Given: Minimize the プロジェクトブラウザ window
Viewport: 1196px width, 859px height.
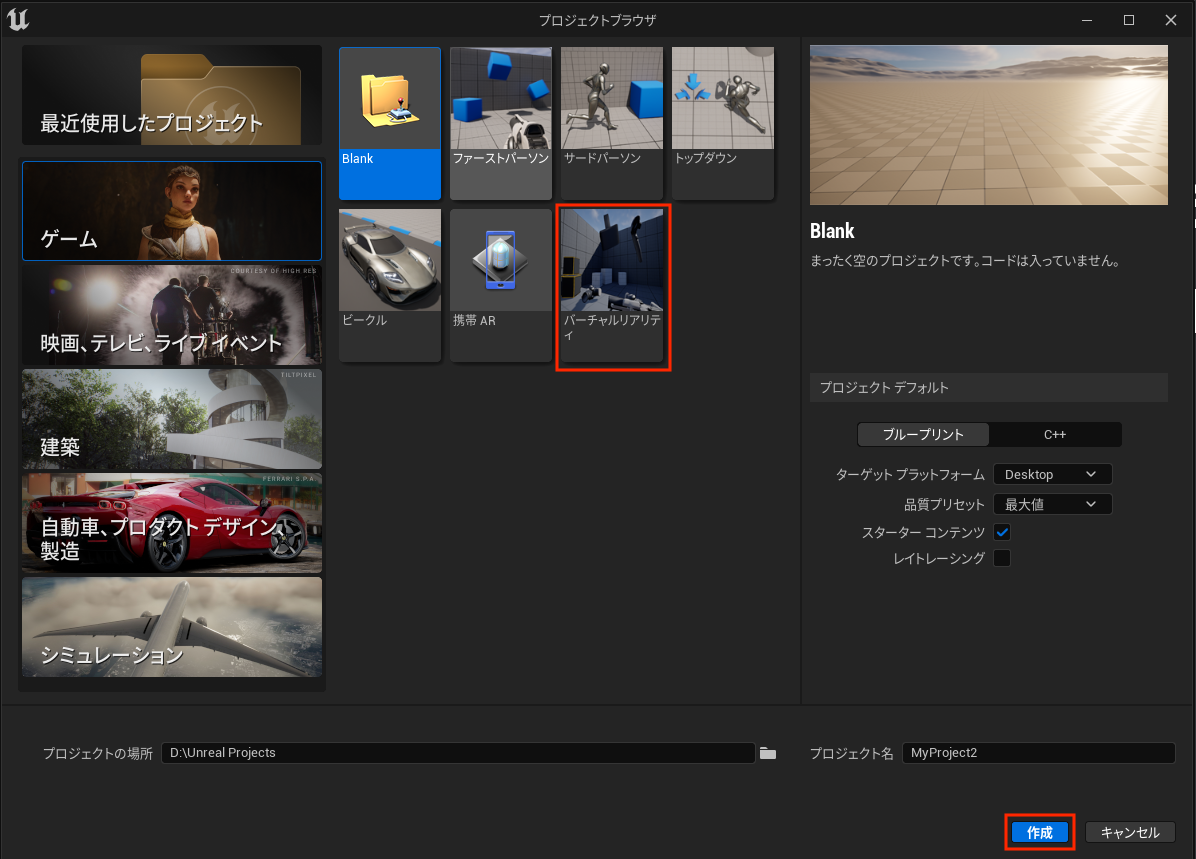Looking at the screenshot, I should tap(1087, 20).
